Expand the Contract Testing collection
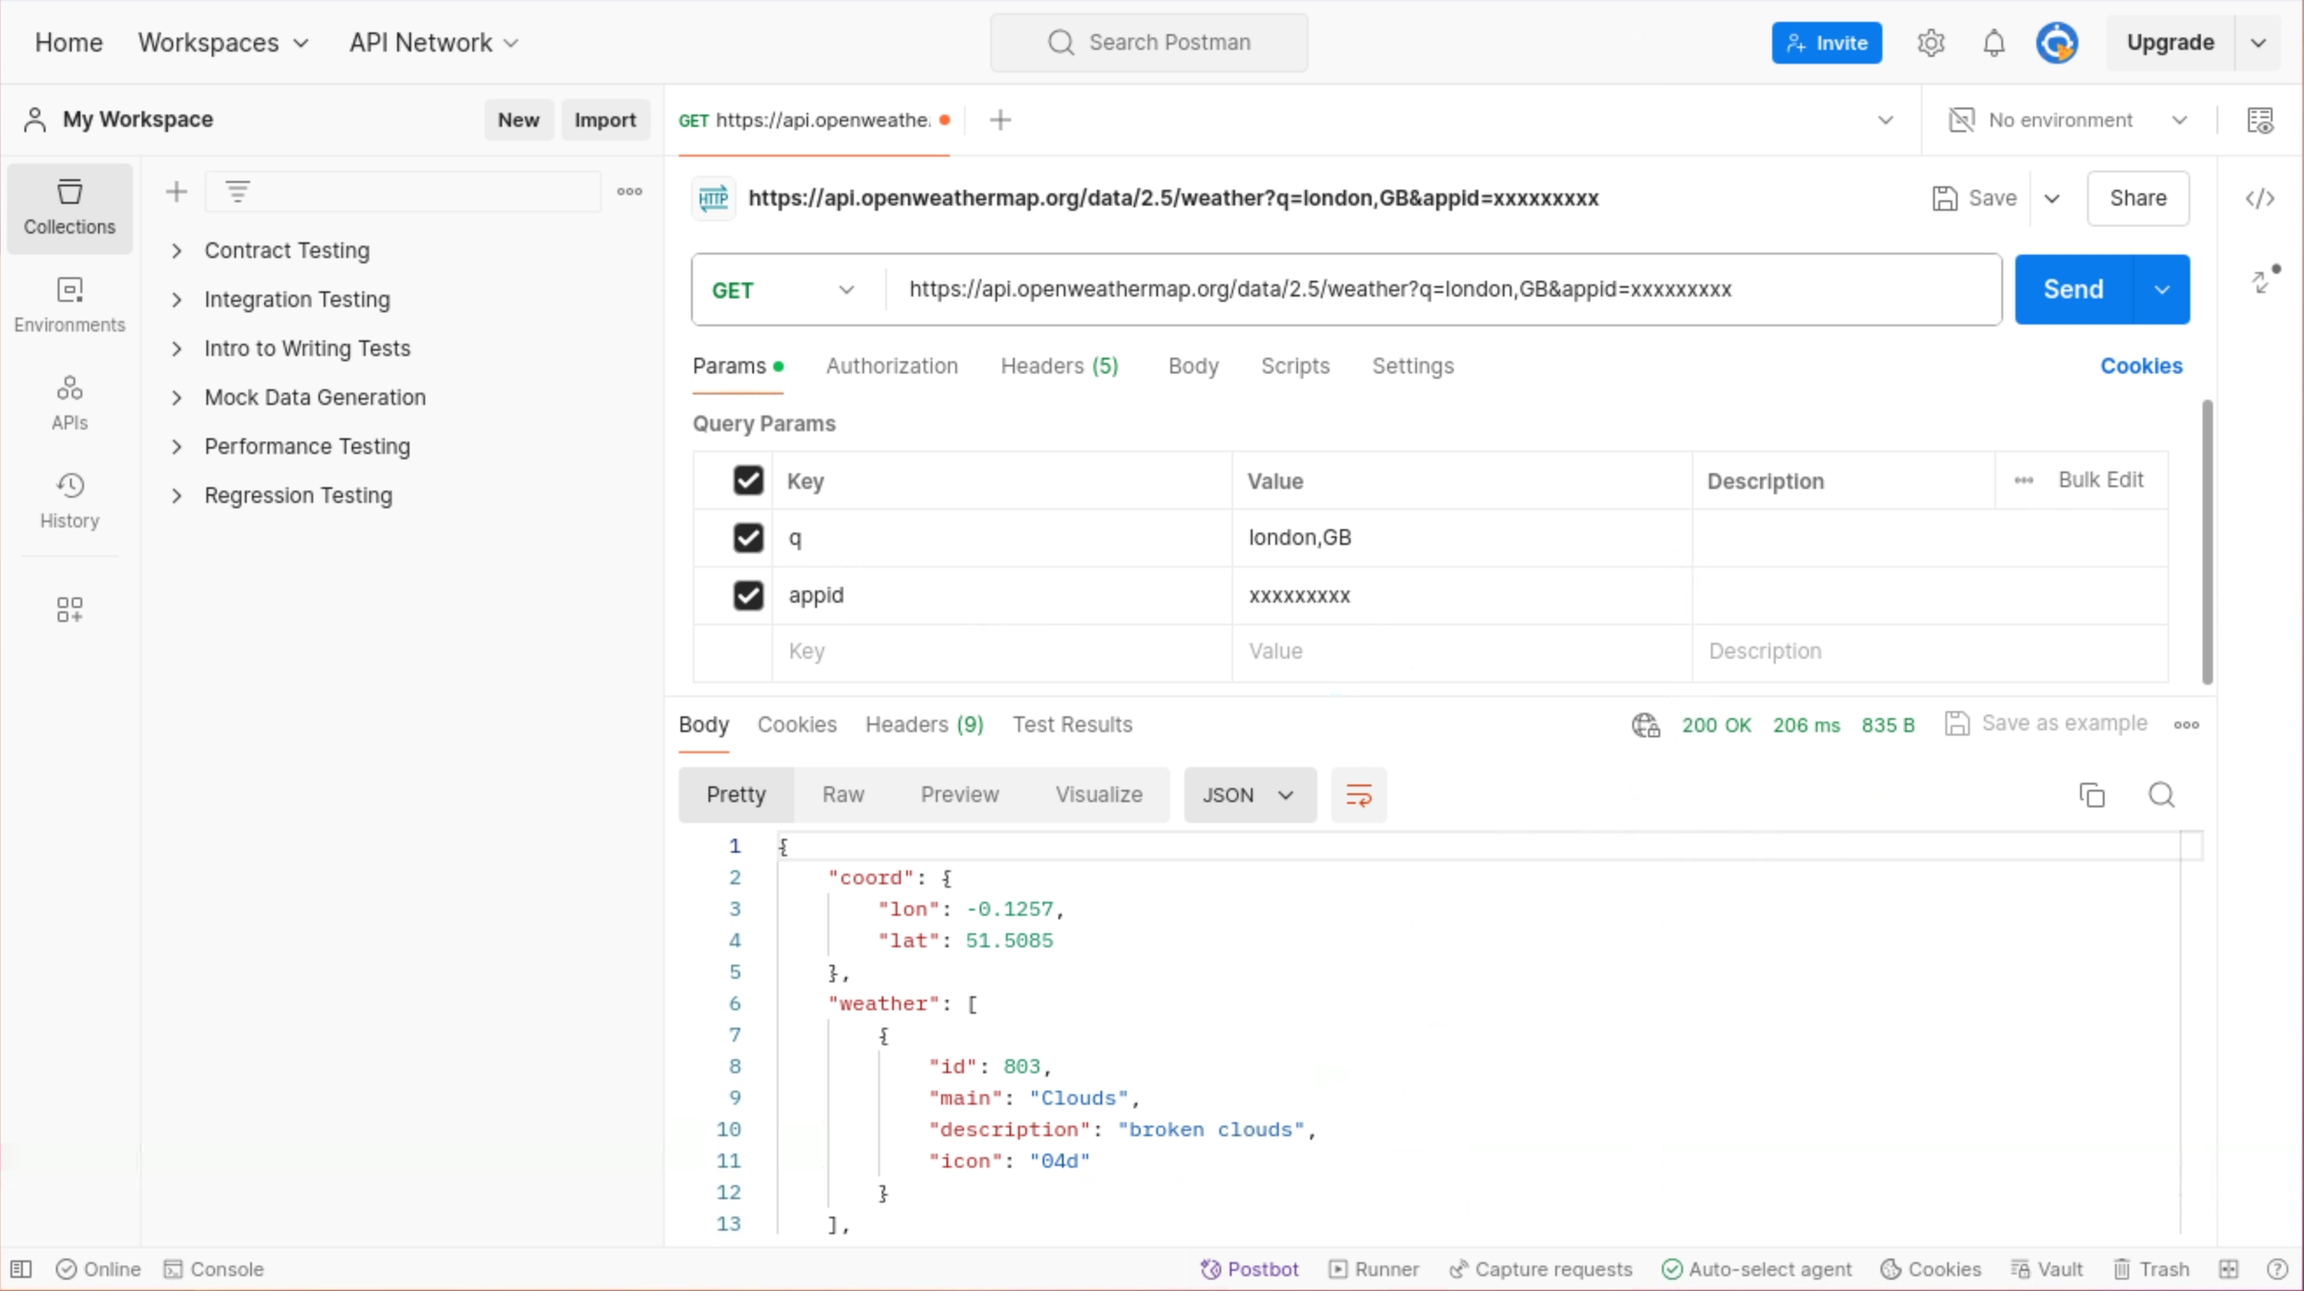Screen dimensions: 2304x1291 point(177,251)
